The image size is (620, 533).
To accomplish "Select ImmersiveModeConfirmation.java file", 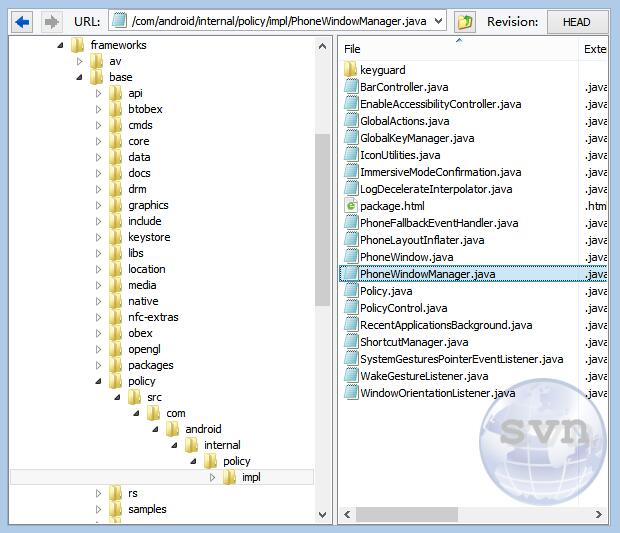I will [440, 172].
